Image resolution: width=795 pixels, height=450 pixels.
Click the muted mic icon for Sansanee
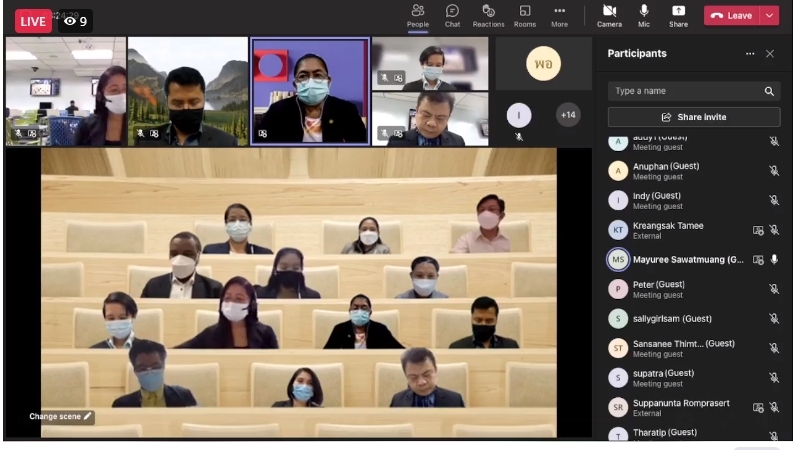774,348
